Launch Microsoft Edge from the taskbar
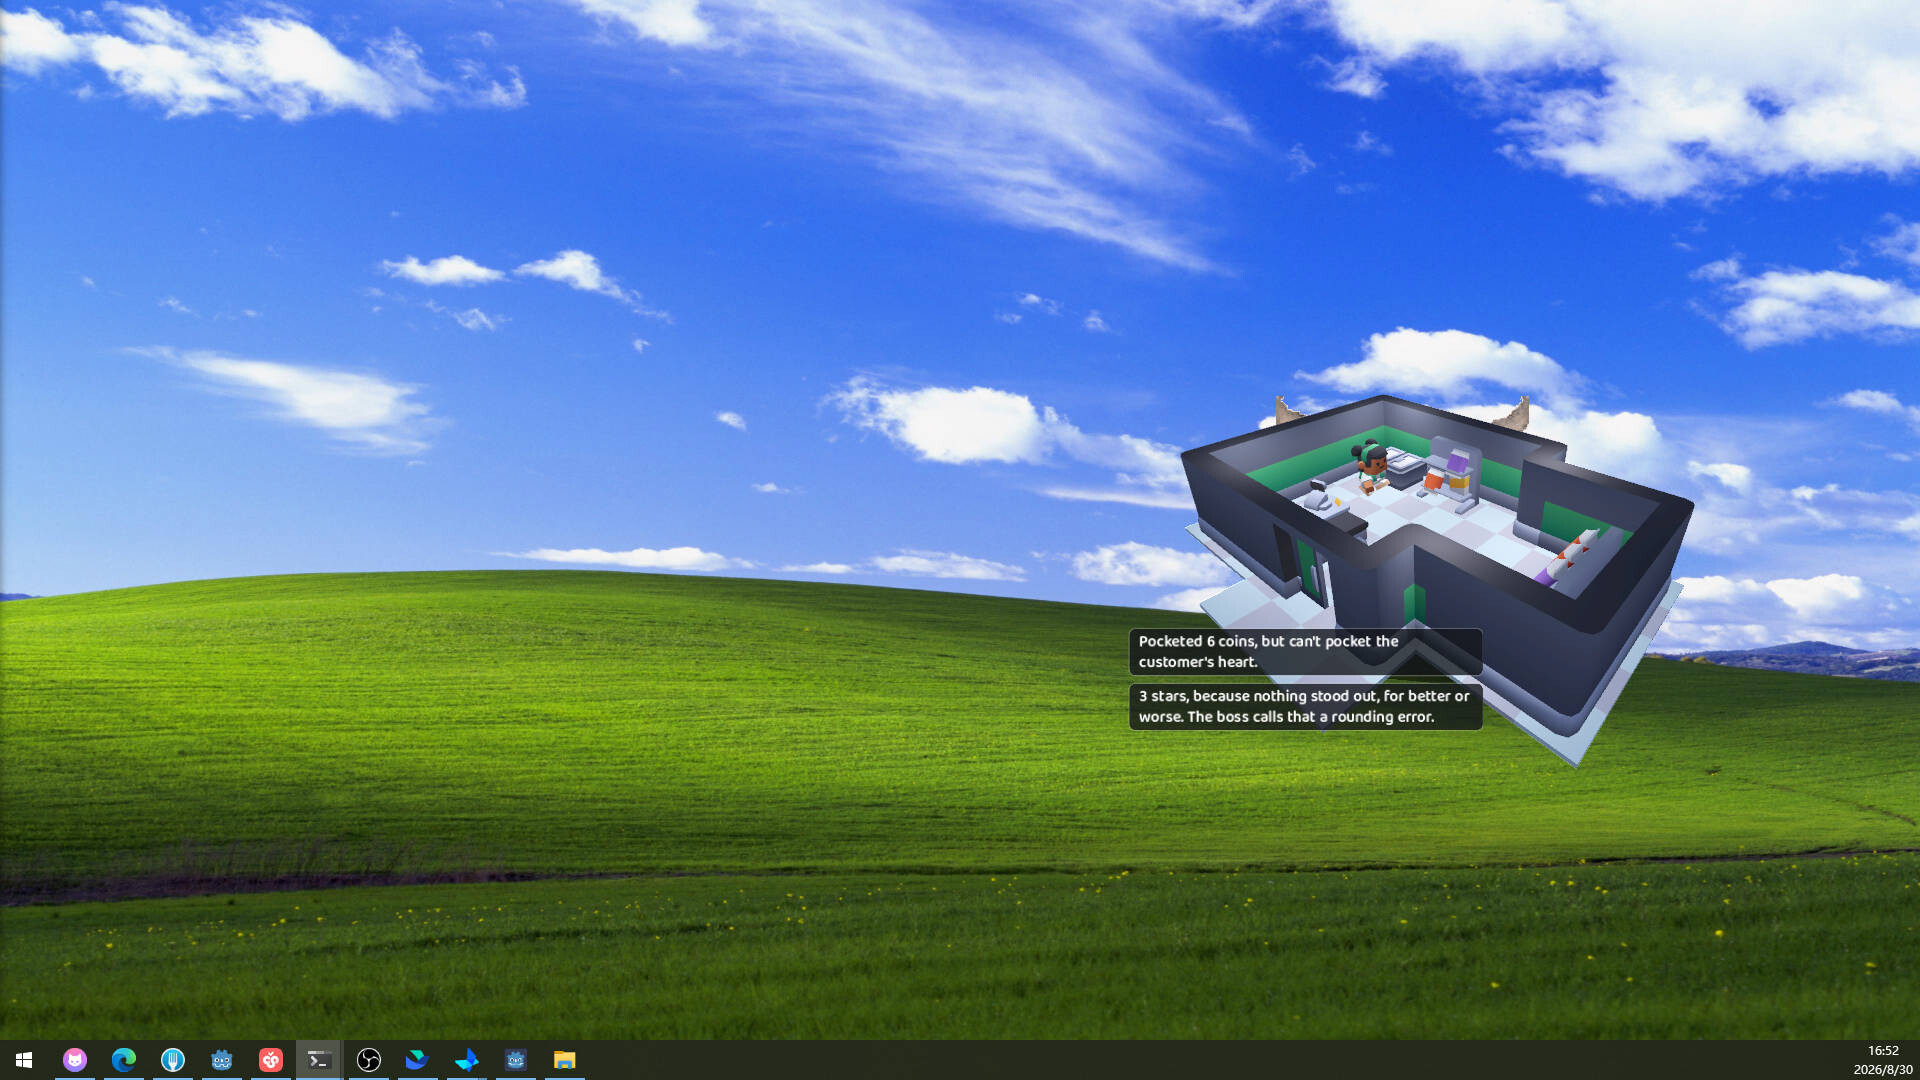Image resolution: width=1920 pixels, height=1080 pixels. click(124, 1060)
